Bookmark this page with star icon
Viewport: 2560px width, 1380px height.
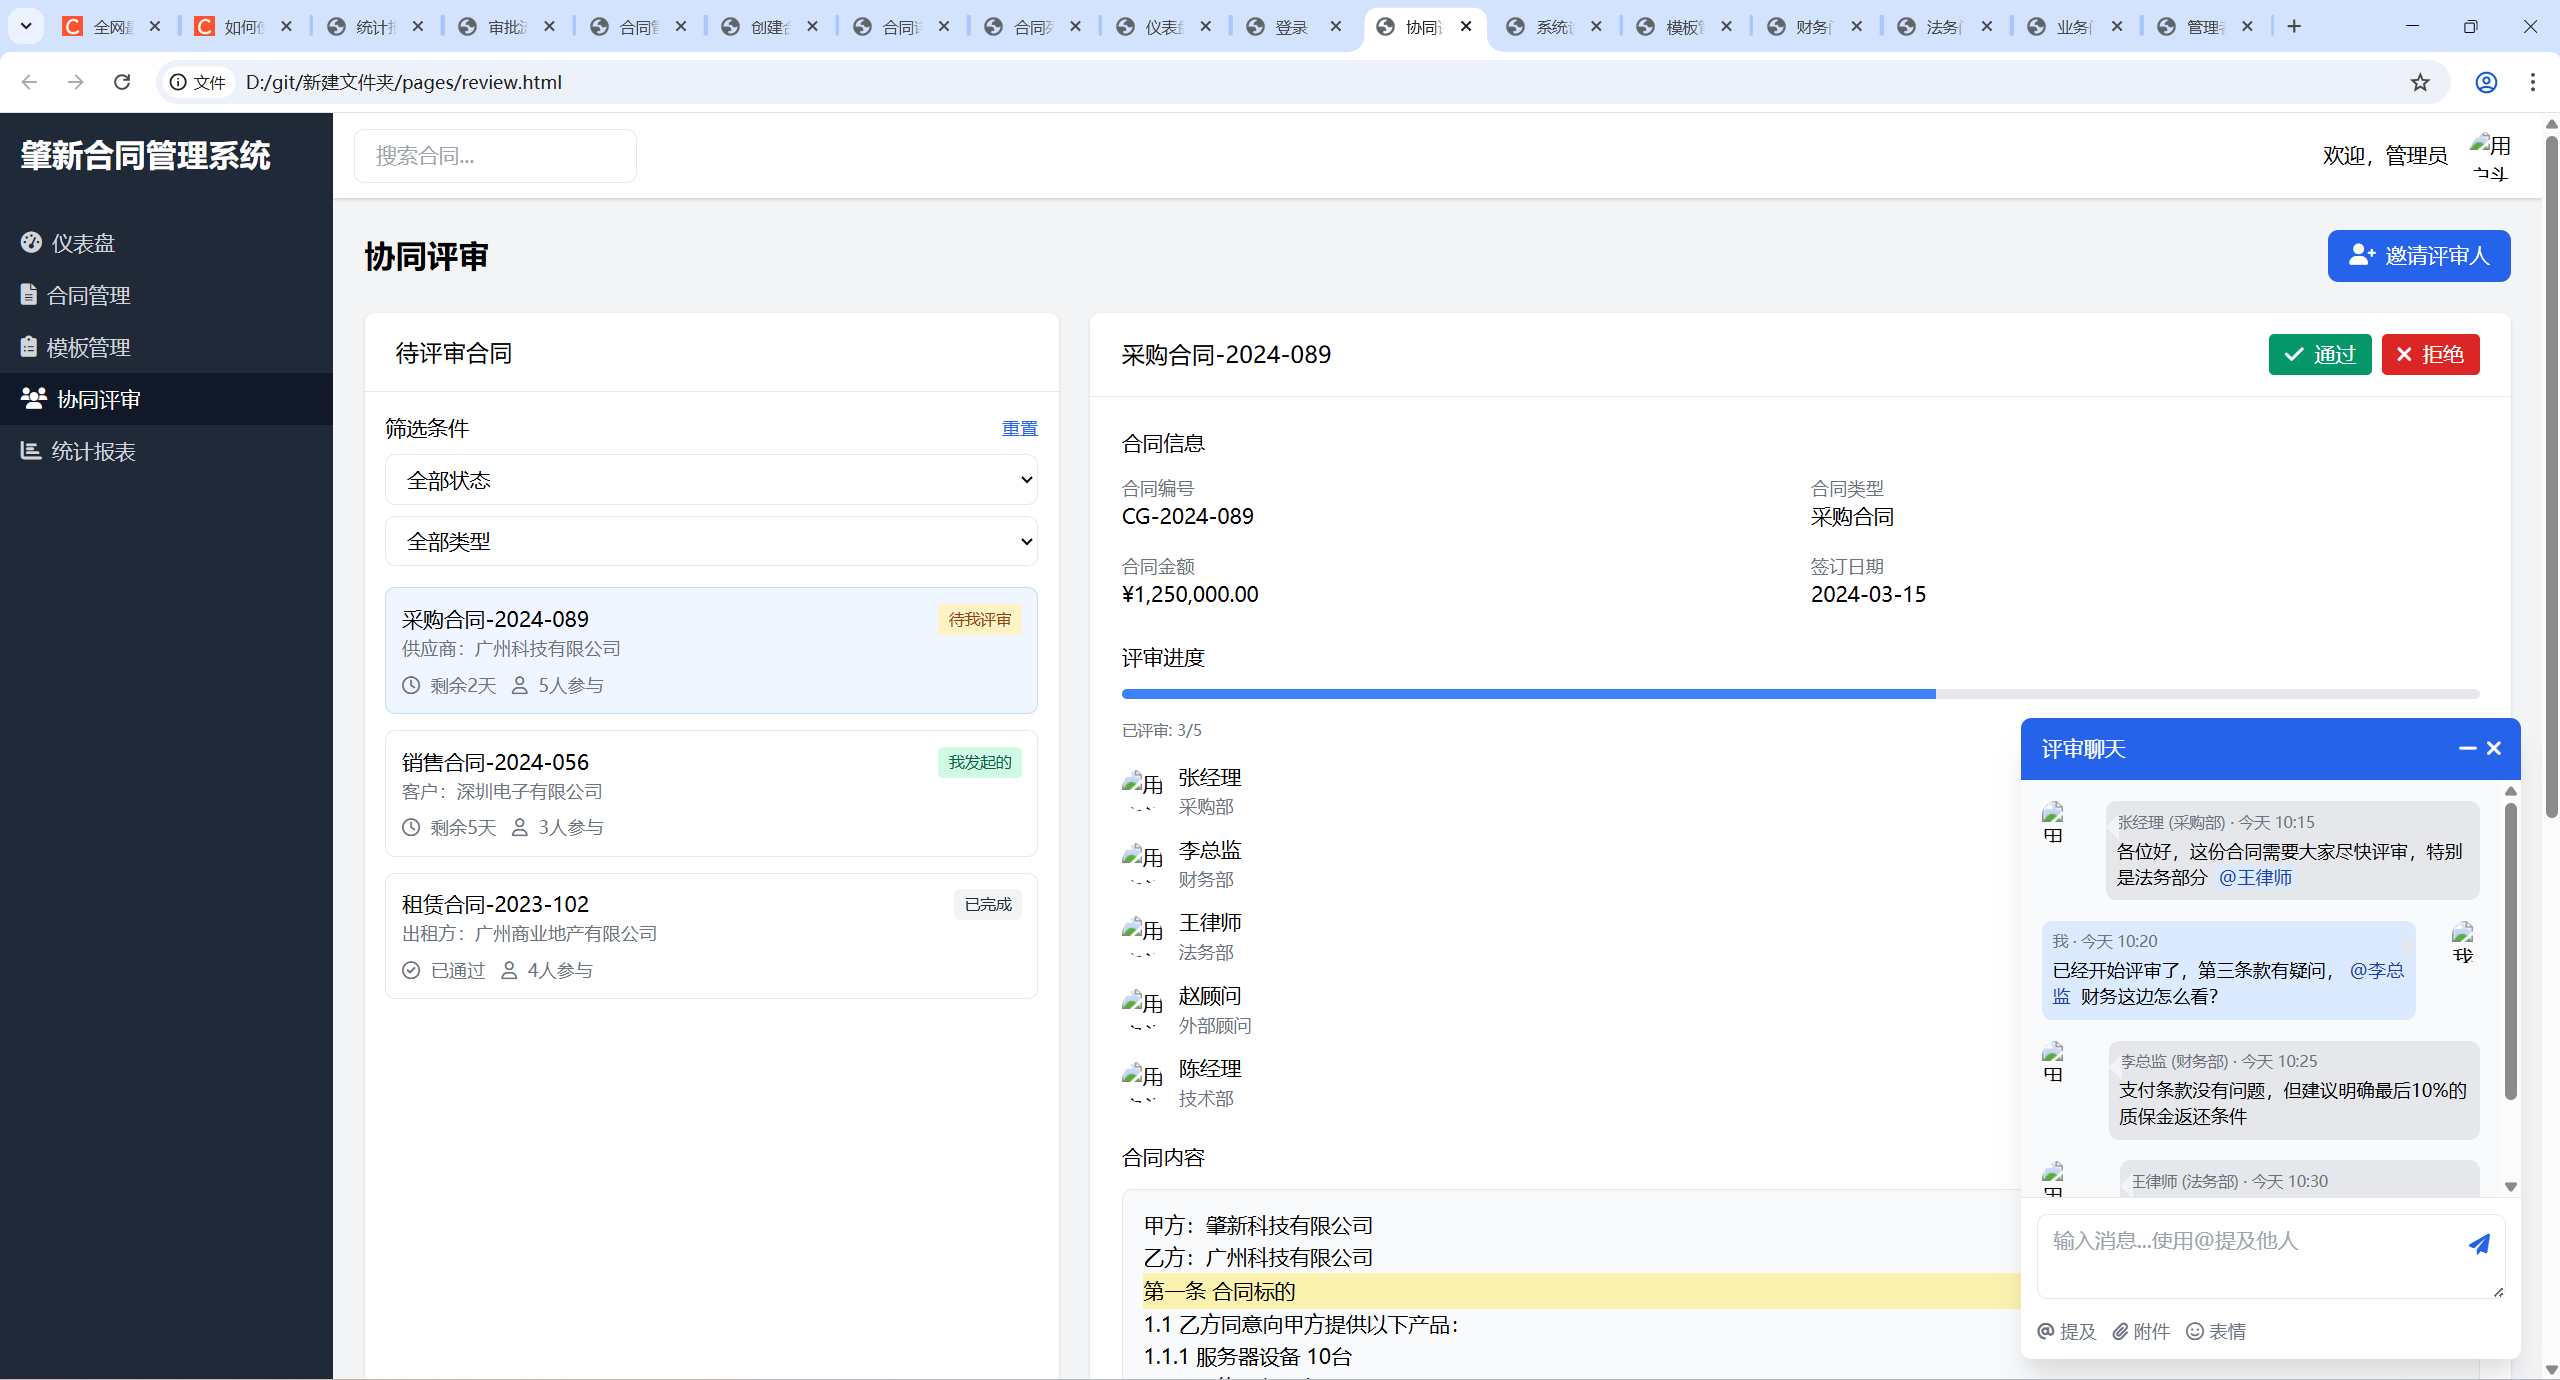coord(2420,82)
